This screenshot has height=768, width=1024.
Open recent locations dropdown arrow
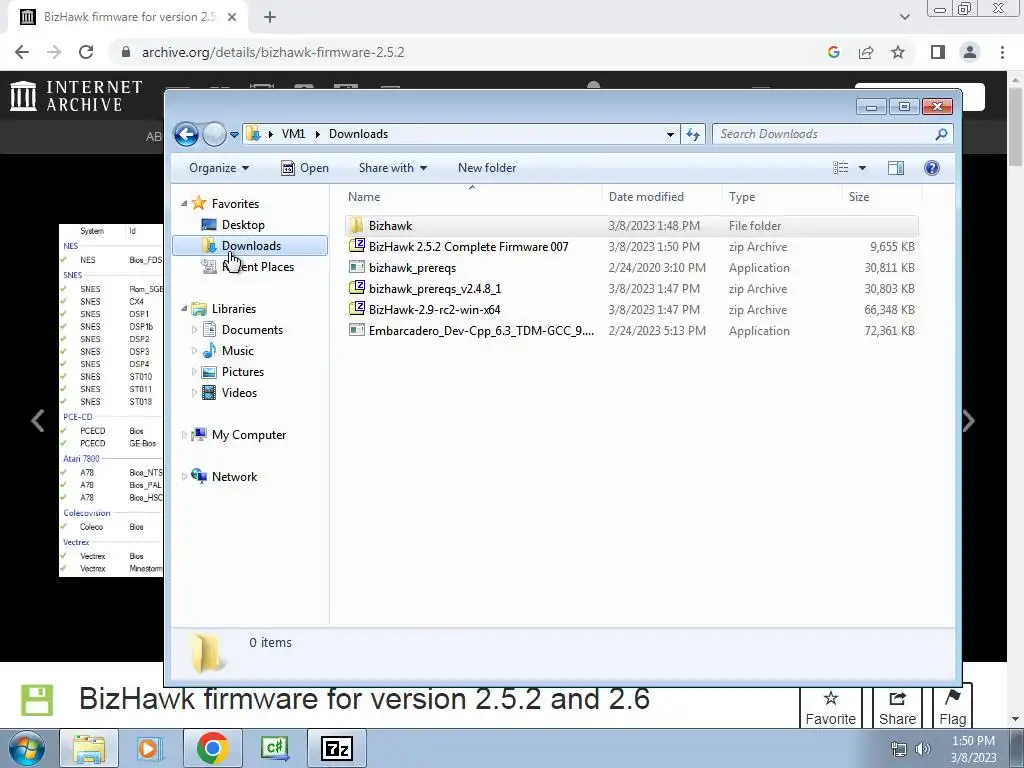tap(234, 135)
